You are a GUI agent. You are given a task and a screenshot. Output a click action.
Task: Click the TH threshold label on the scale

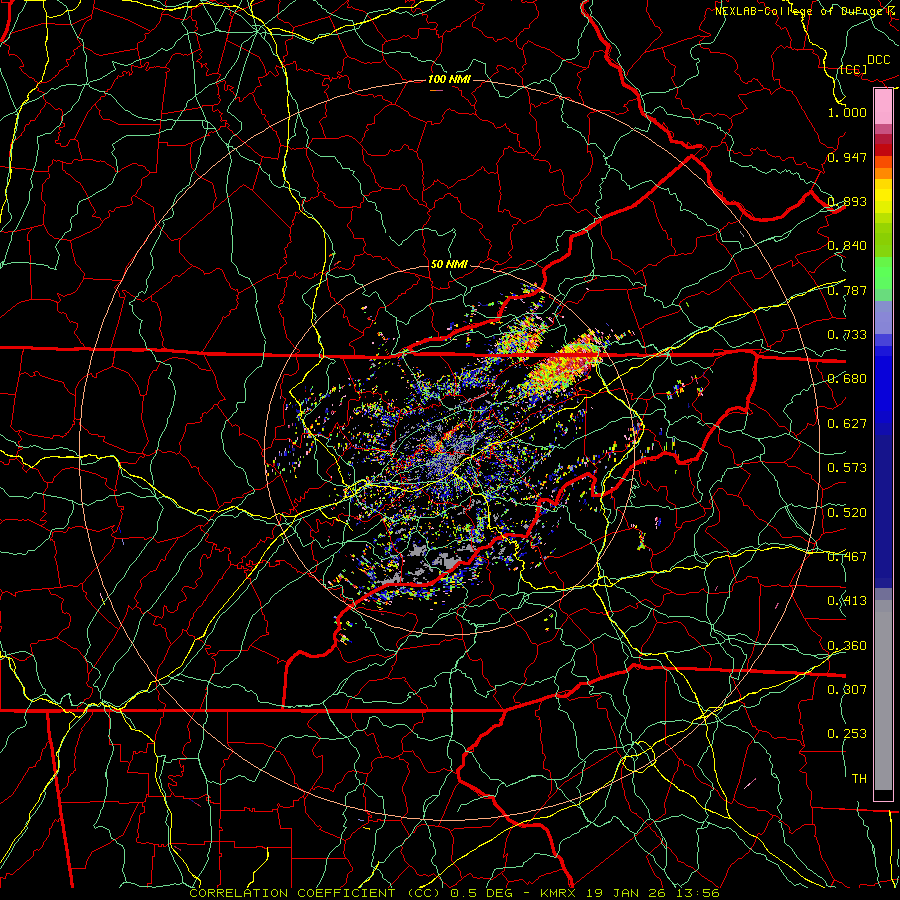[859, 779]
